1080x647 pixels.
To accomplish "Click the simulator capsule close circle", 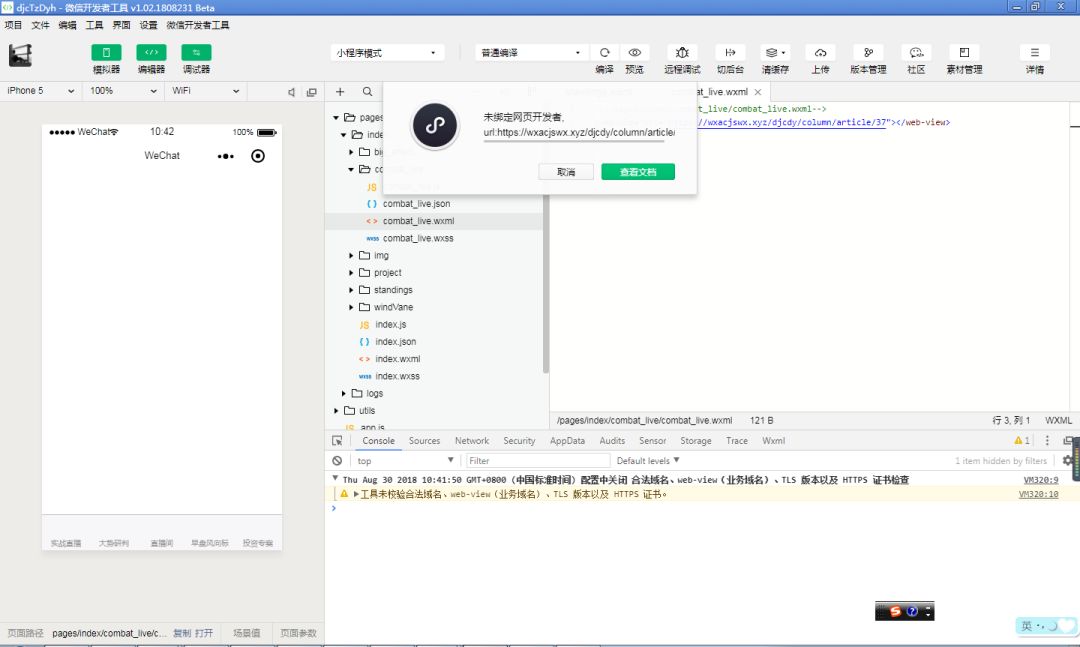I will (258, 156).
